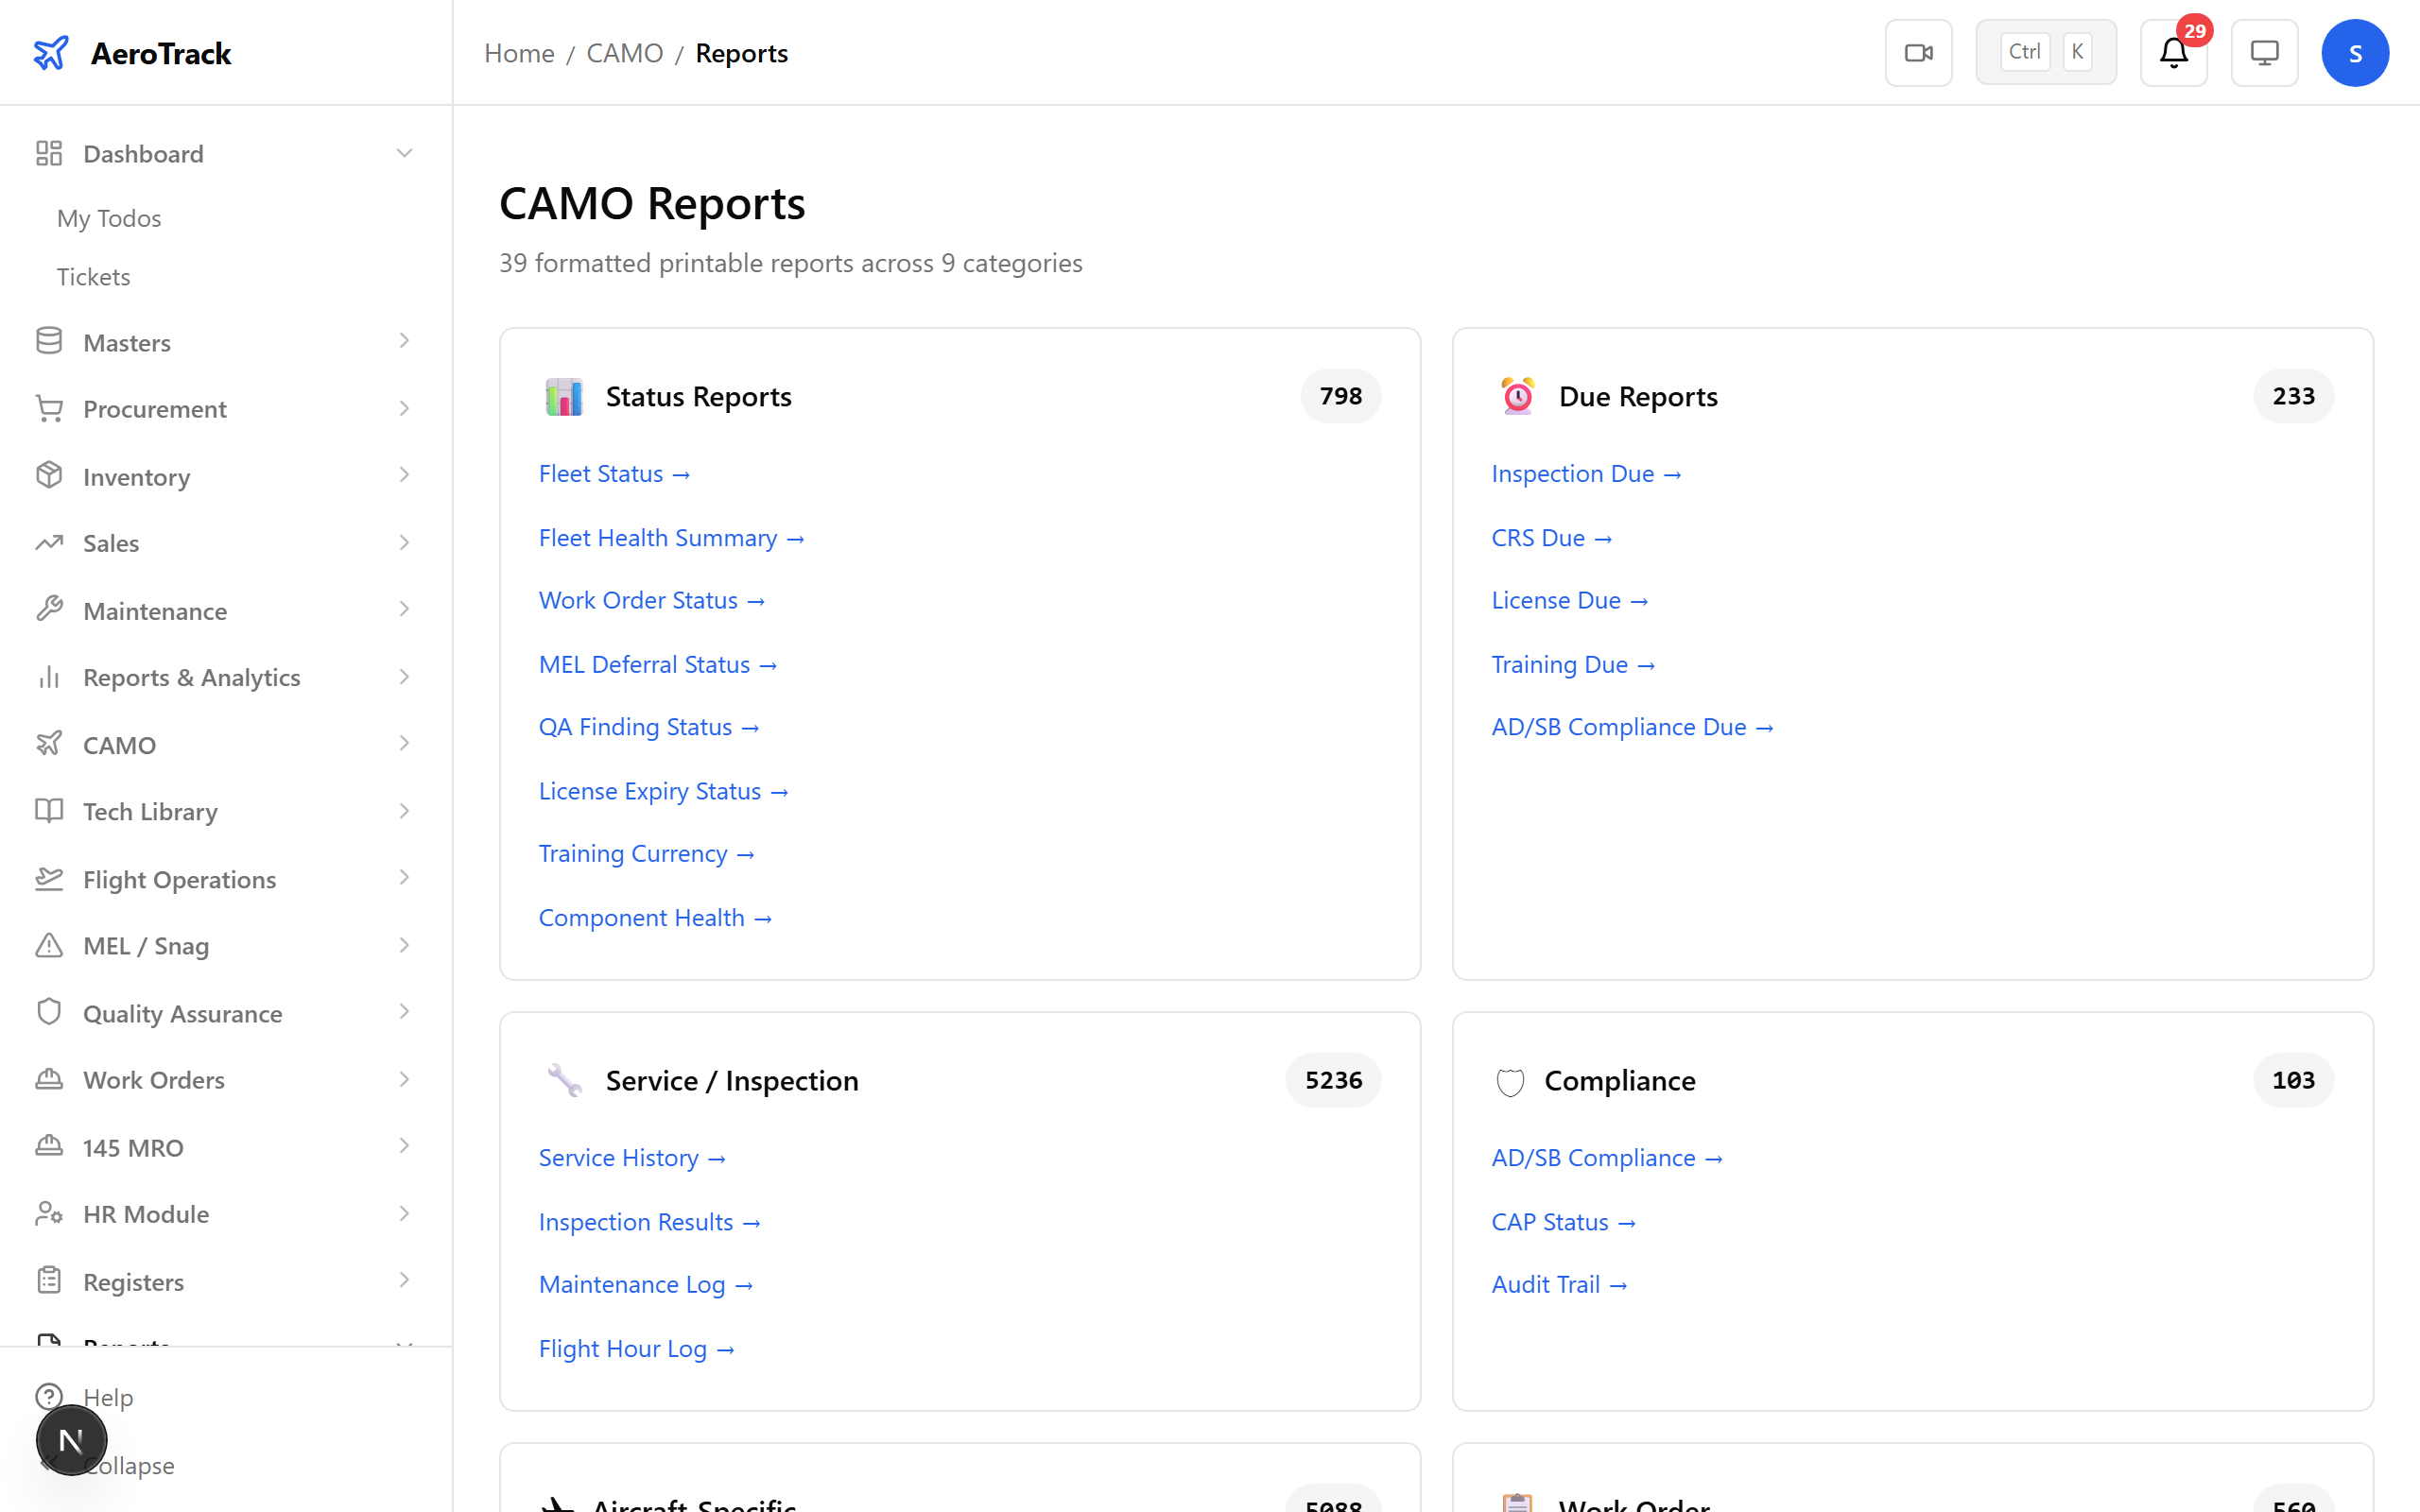The width and height of the screenshot is (2420, 1512).
Task: Click the monitor icon in the top bar
Action: point(2264,52)
